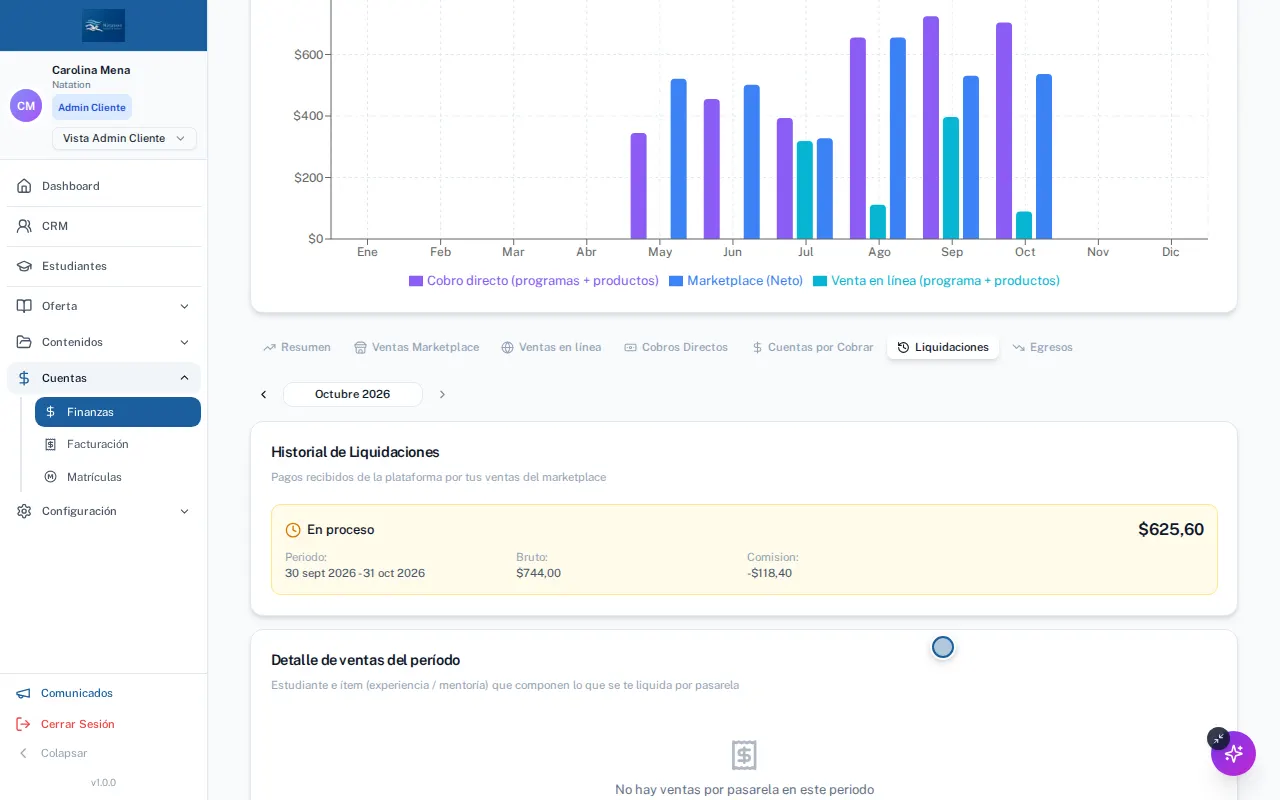Click the collapse arrows icon near assistant
The image size is (1280, 800).
tap(1218, 738)
